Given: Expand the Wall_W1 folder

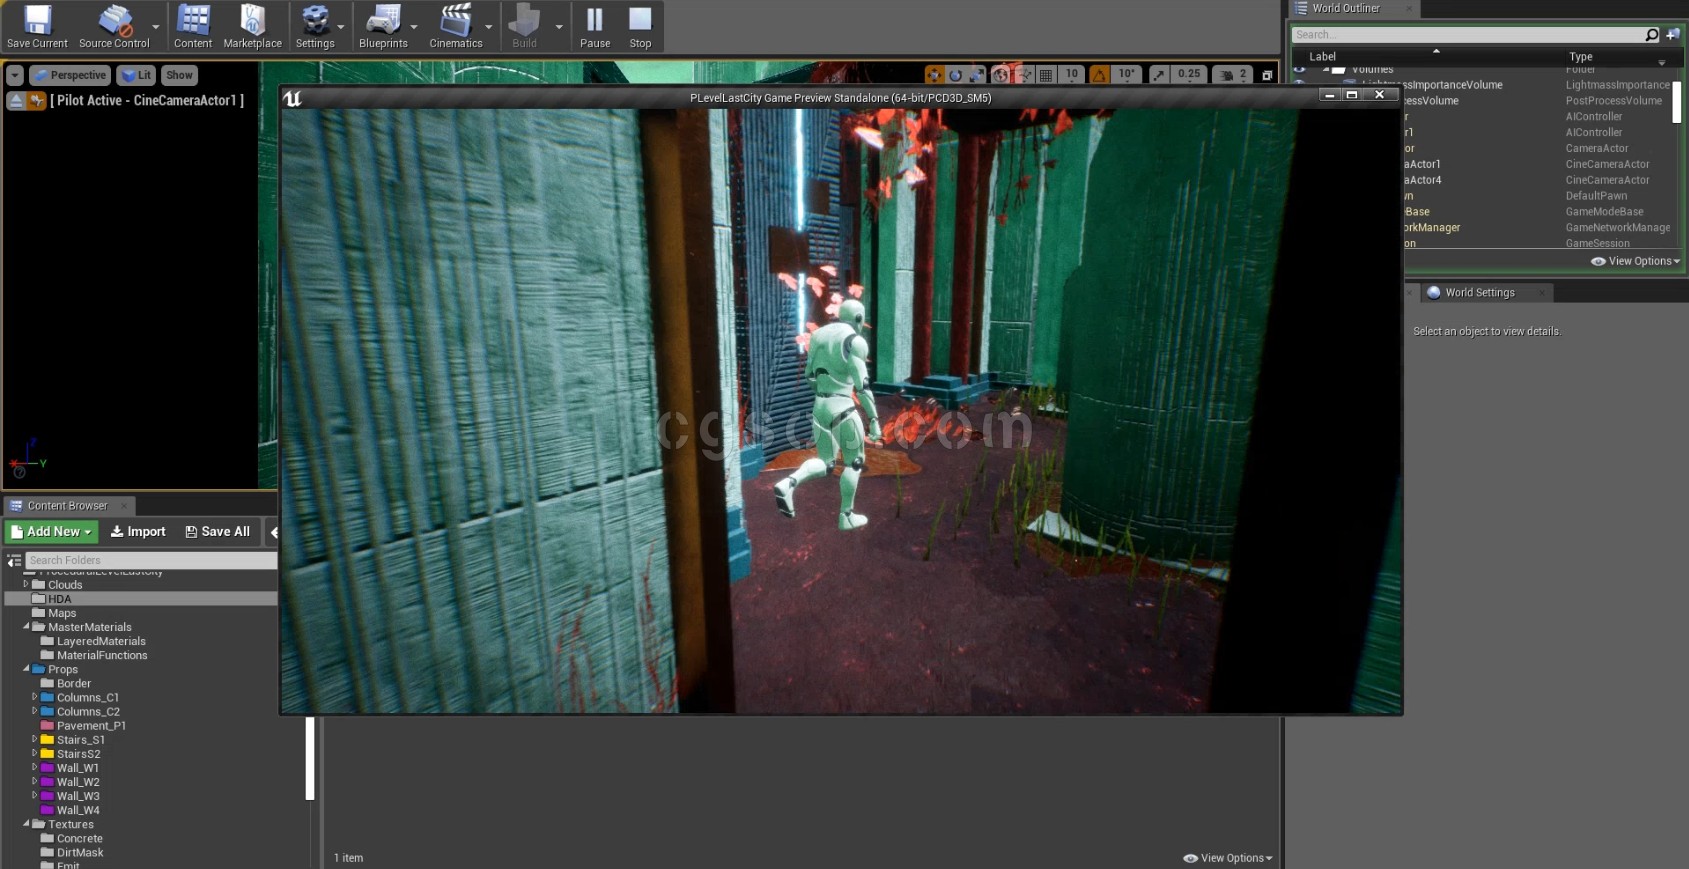Looking at the screenshot, I should coord(34,767).
